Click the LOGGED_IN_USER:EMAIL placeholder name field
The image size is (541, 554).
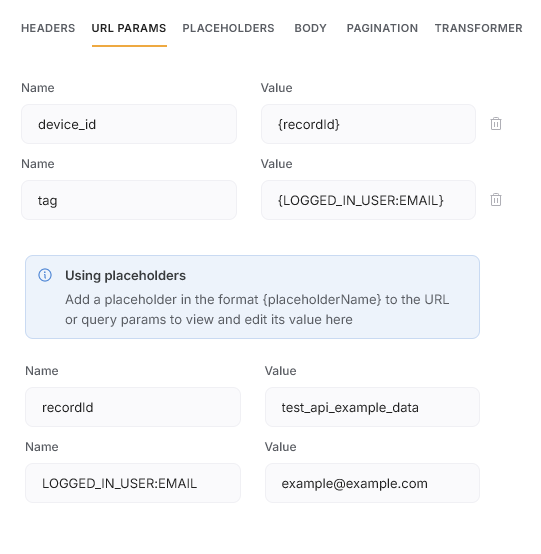point(133,483)
